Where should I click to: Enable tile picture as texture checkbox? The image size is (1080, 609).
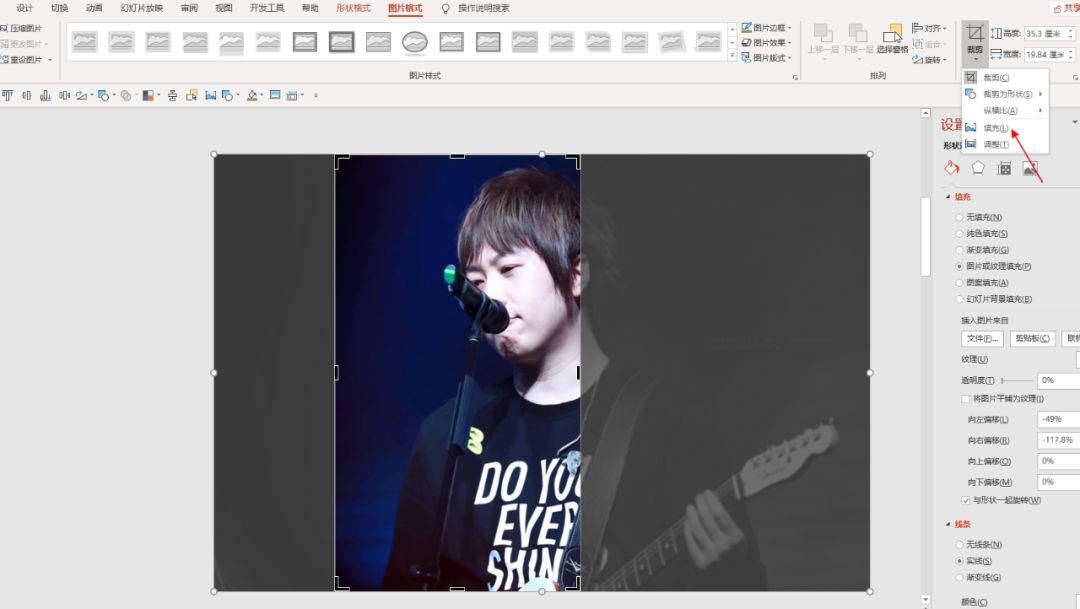tap(966, 398)
